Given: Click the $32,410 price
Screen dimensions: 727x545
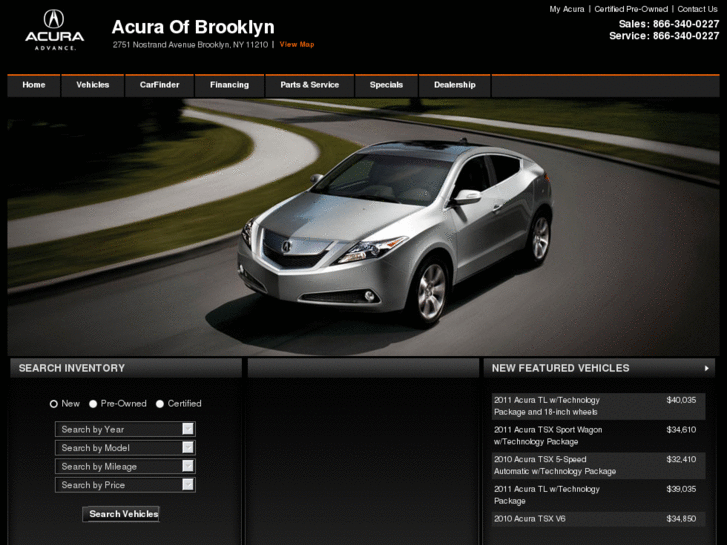Looking at the screenshot, I should 681,460.
